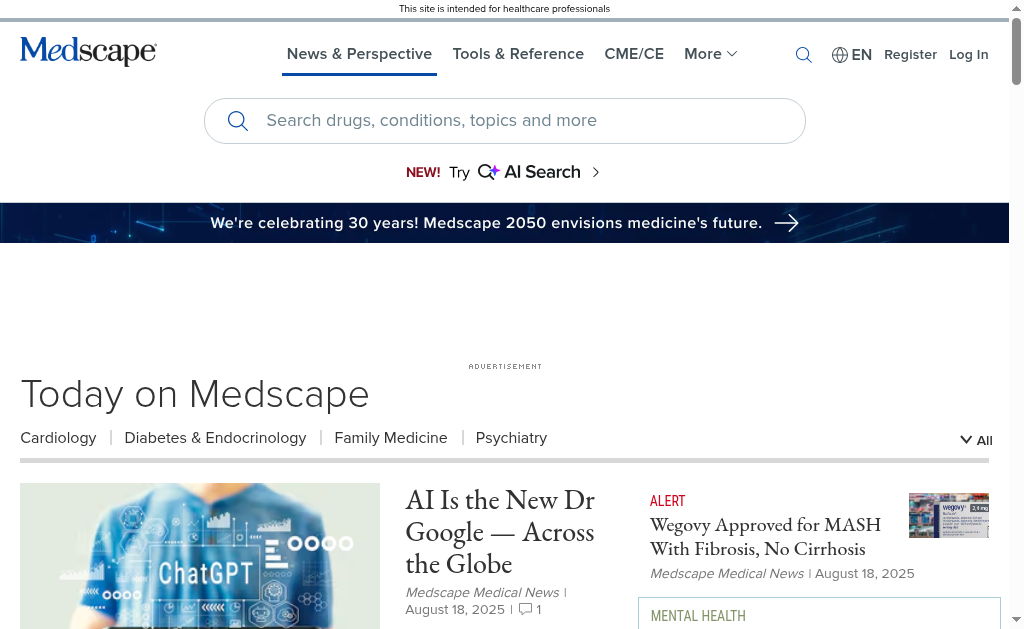This screenshot has height=629, width=1024.
Task: Open the search magnifier in header
Action: pos(803,55)
